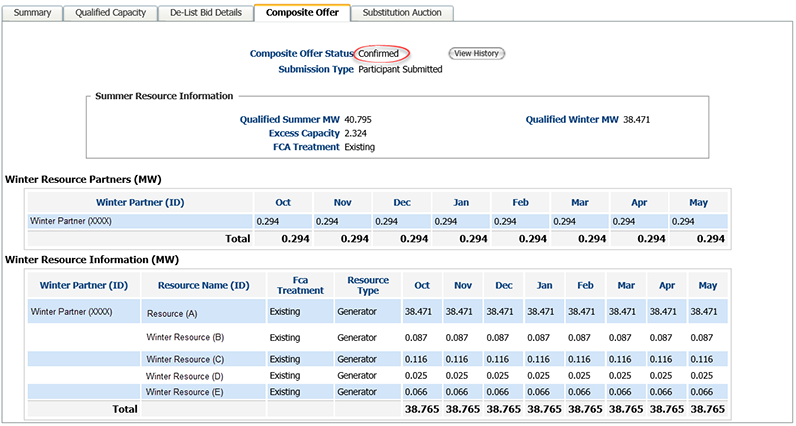
Task: Select the Winter Resource (C) row name
Action: pyautogui.click(x=185, y=359)
